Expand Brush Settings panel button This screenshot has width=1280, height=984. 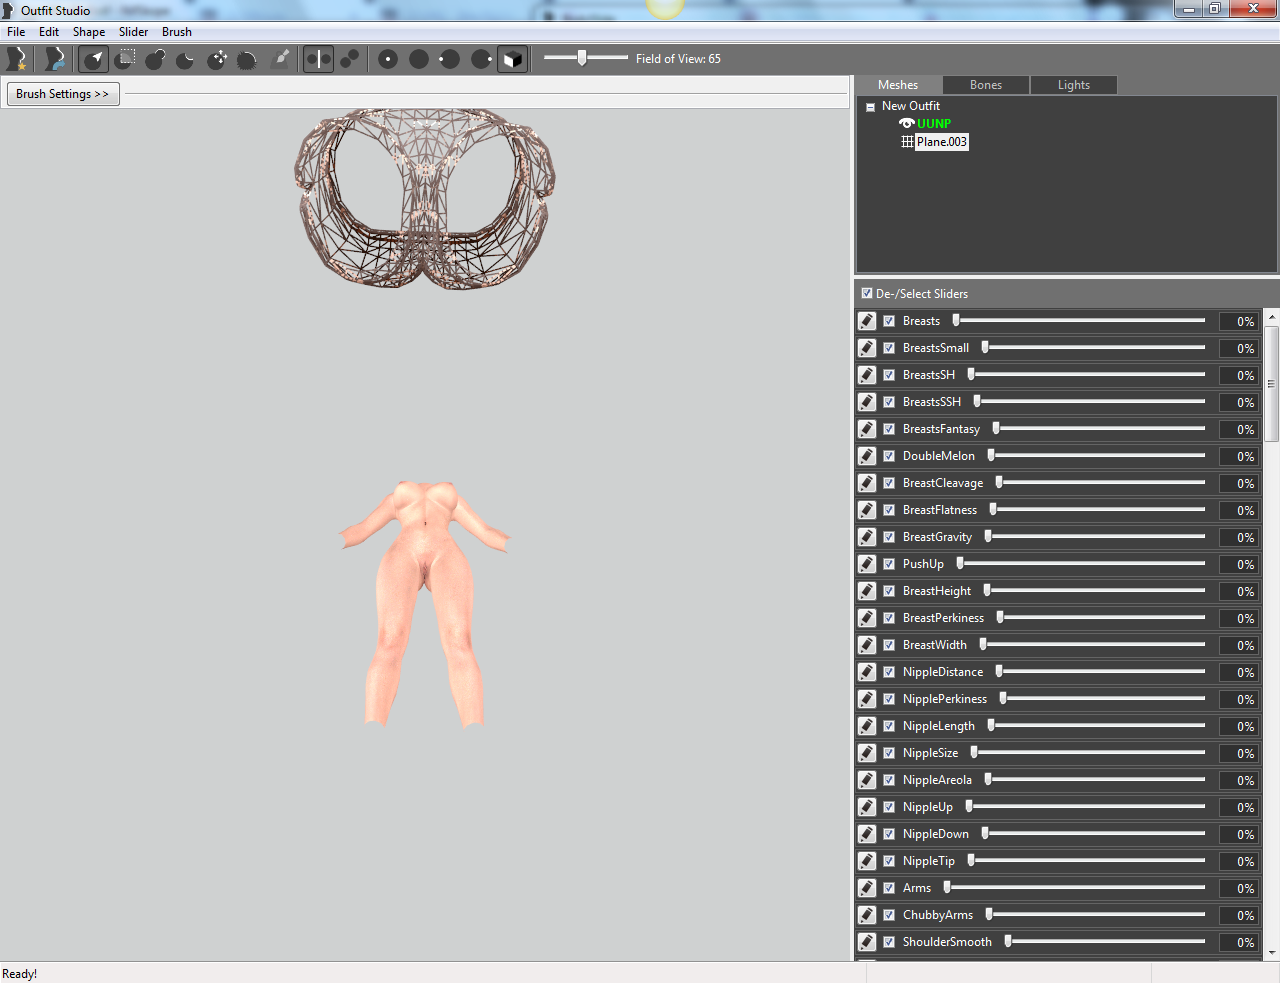(62, 94)
